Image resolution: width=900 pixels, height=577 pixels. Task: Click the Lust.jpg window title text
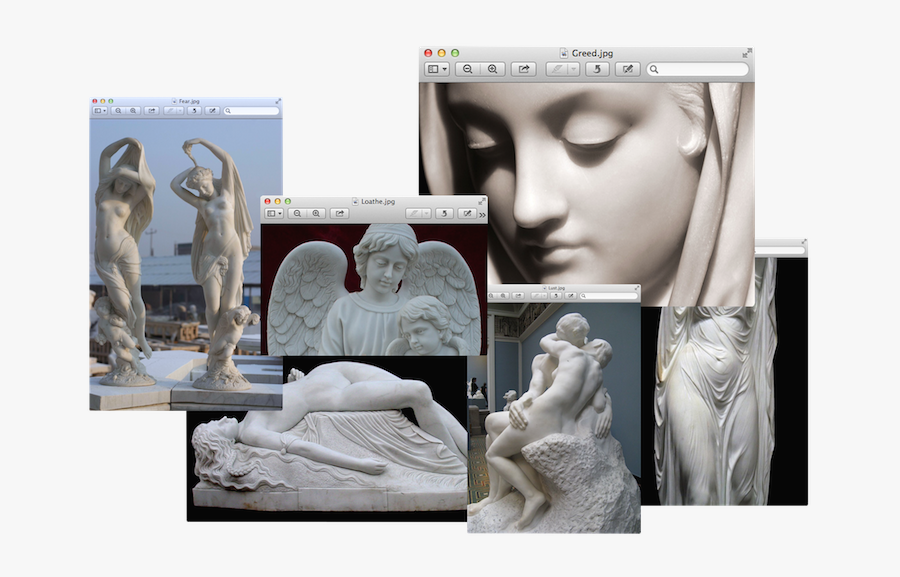pos(557,288)
